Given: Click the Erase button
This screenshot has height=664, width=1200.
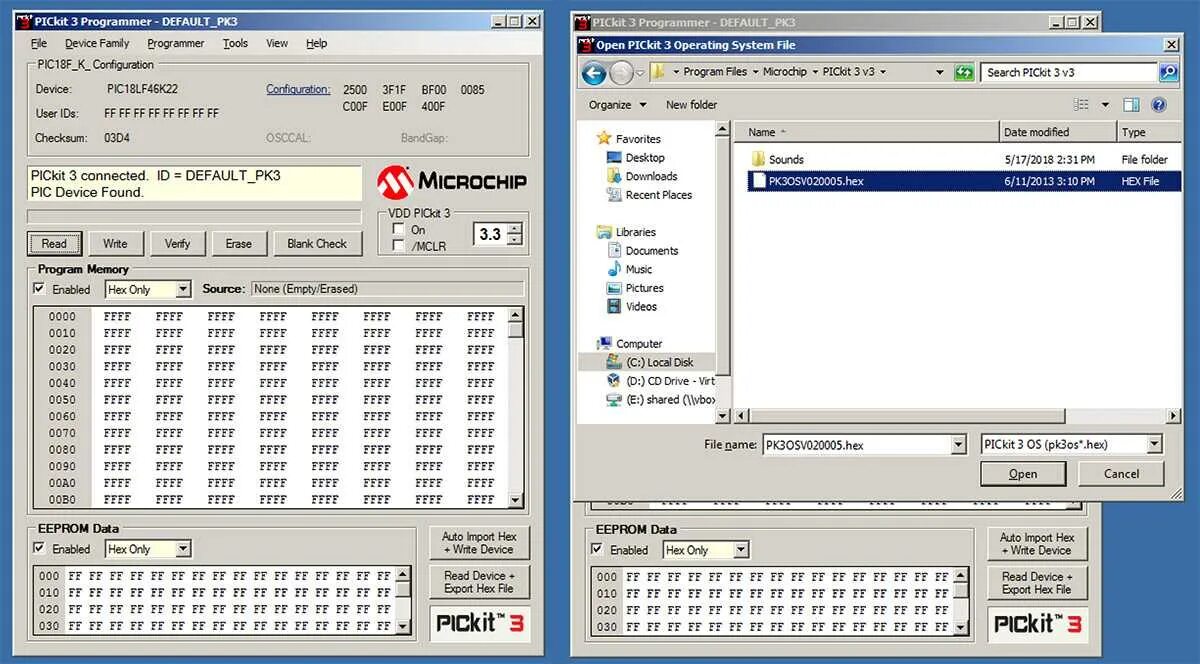Looking at the screenshot, I should (238, 243).
